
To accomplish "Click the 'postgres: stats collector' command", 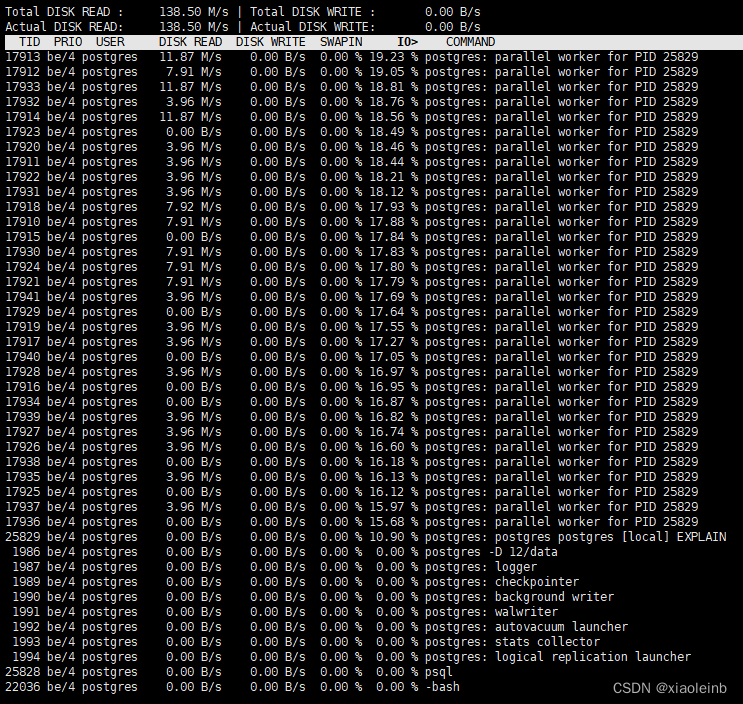I will pos(512,642).
